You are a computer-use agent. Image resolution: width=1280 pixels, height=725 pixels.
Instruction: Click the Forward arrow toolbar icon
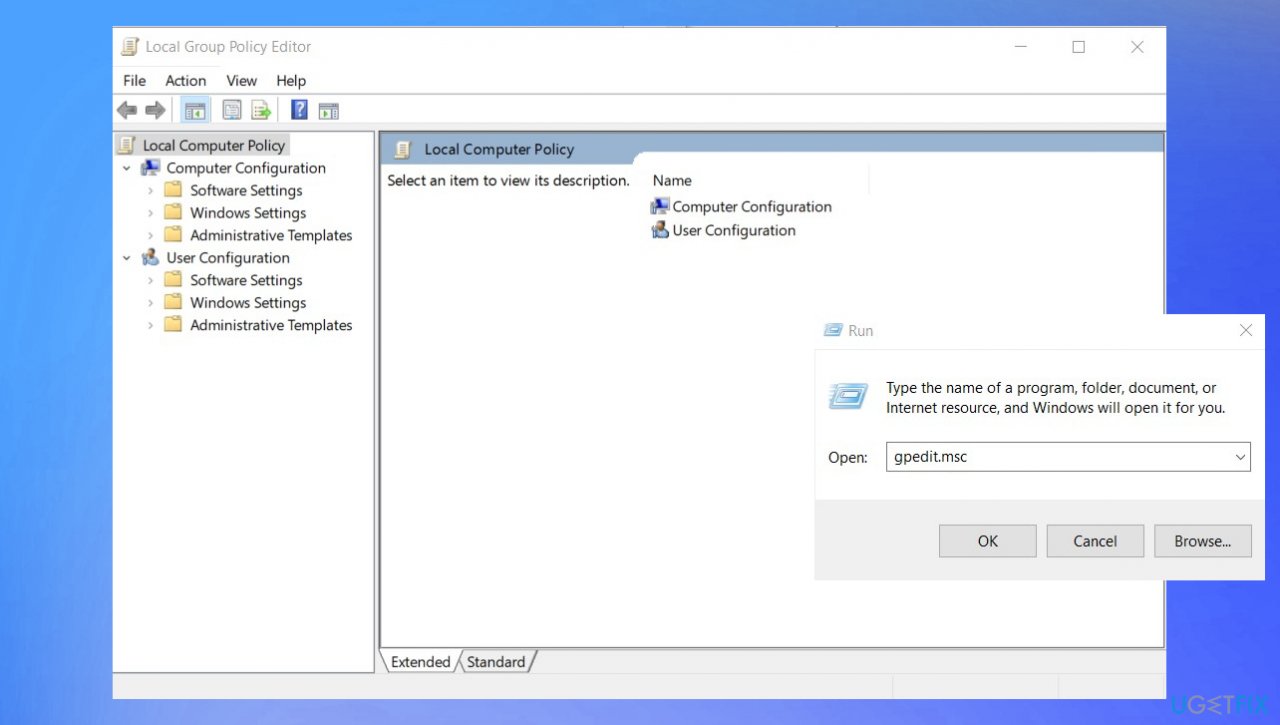(x=155, y=110)
